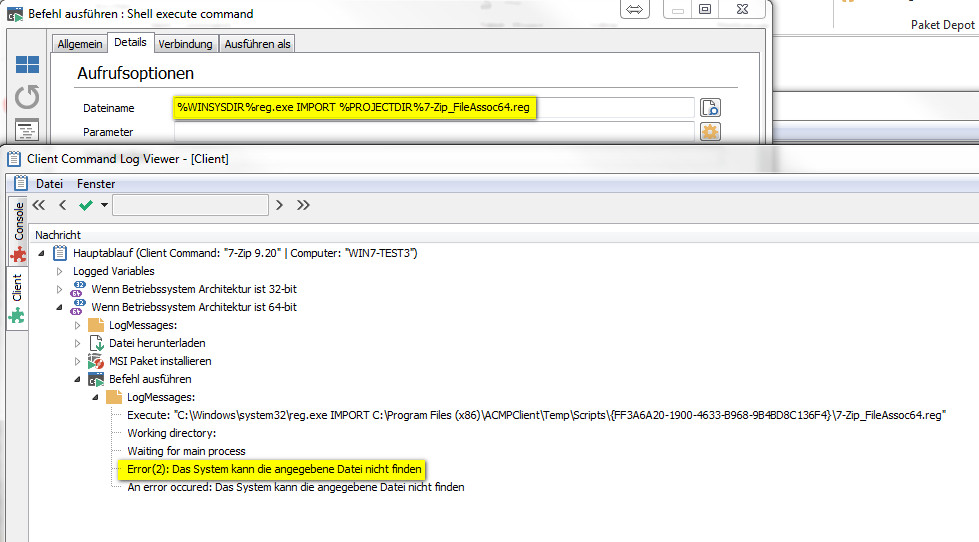Click the green checkmark filter icon
Image resolution: width=979 pixels, height=542 pixels.
tap(86, 205)
